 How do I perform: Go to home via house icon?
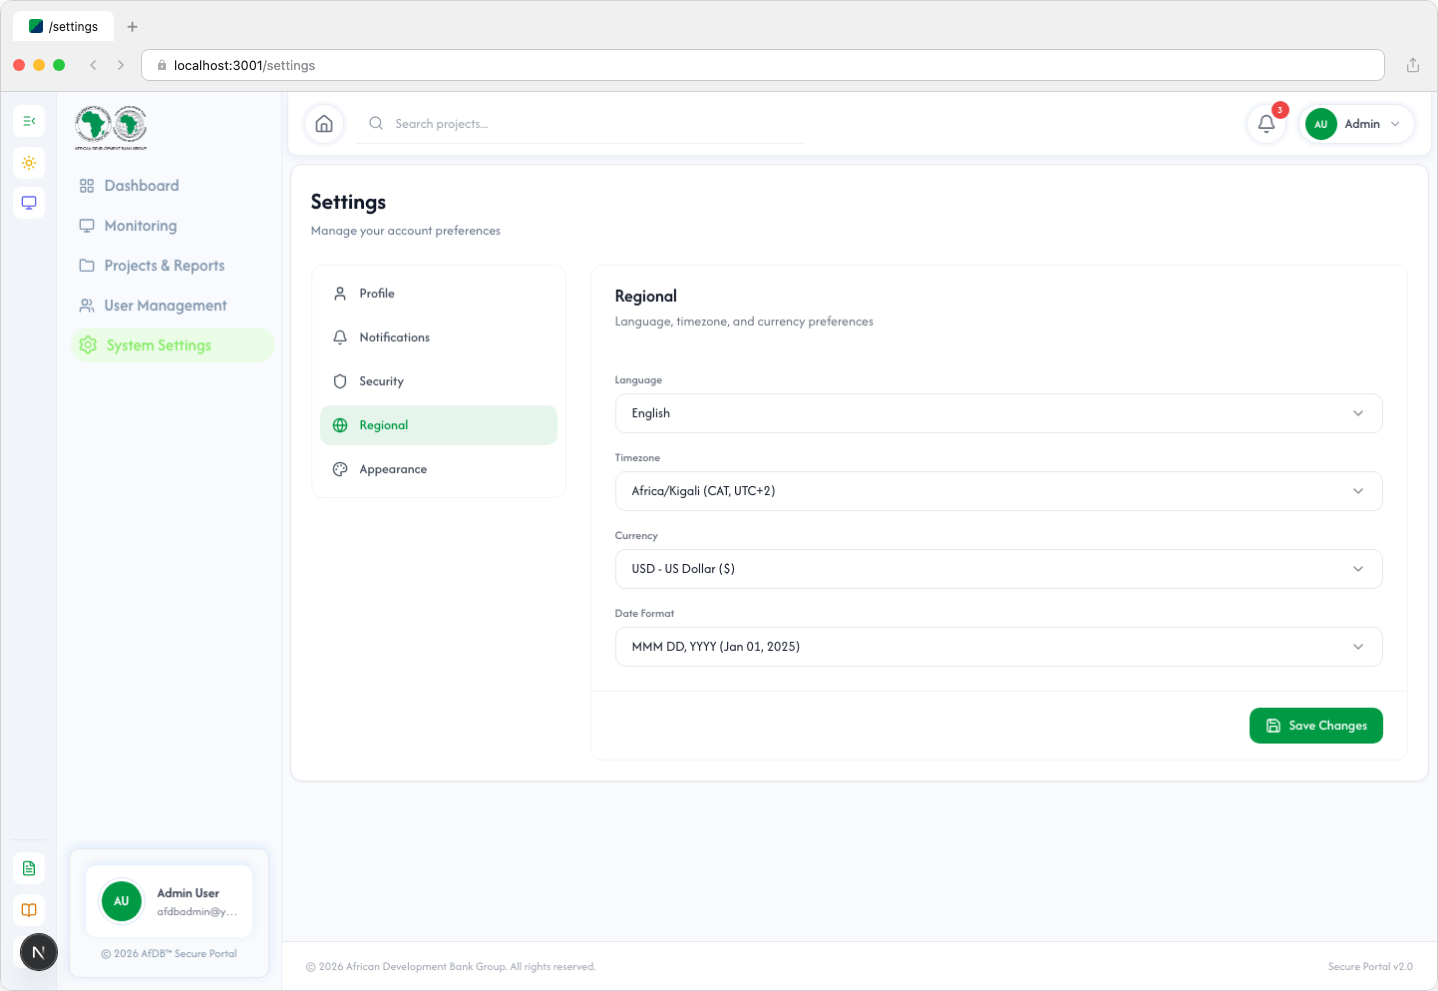[324, 124]
